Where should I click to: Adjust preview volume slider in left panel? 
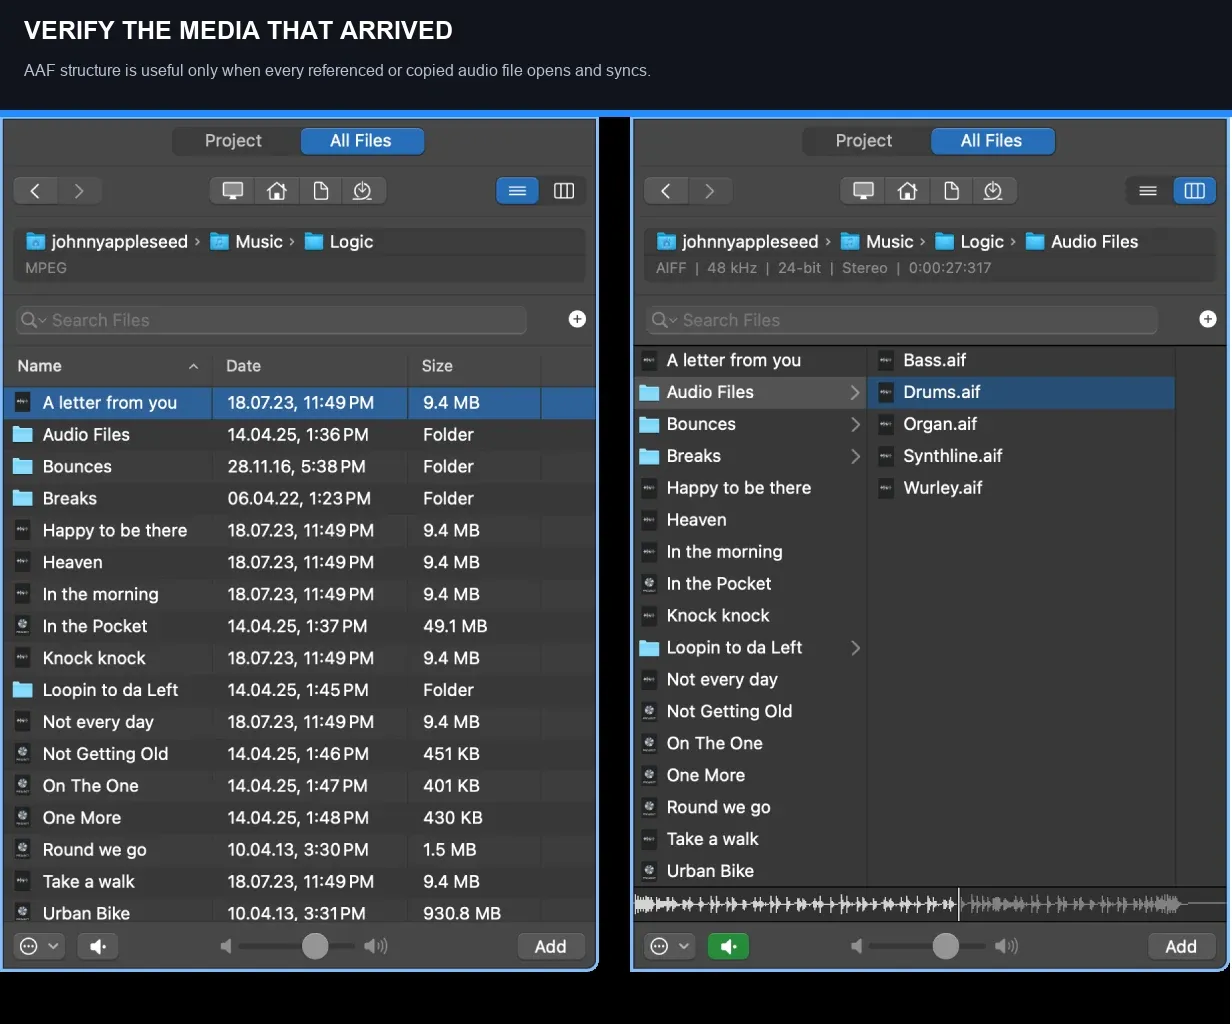click(315, 946)
